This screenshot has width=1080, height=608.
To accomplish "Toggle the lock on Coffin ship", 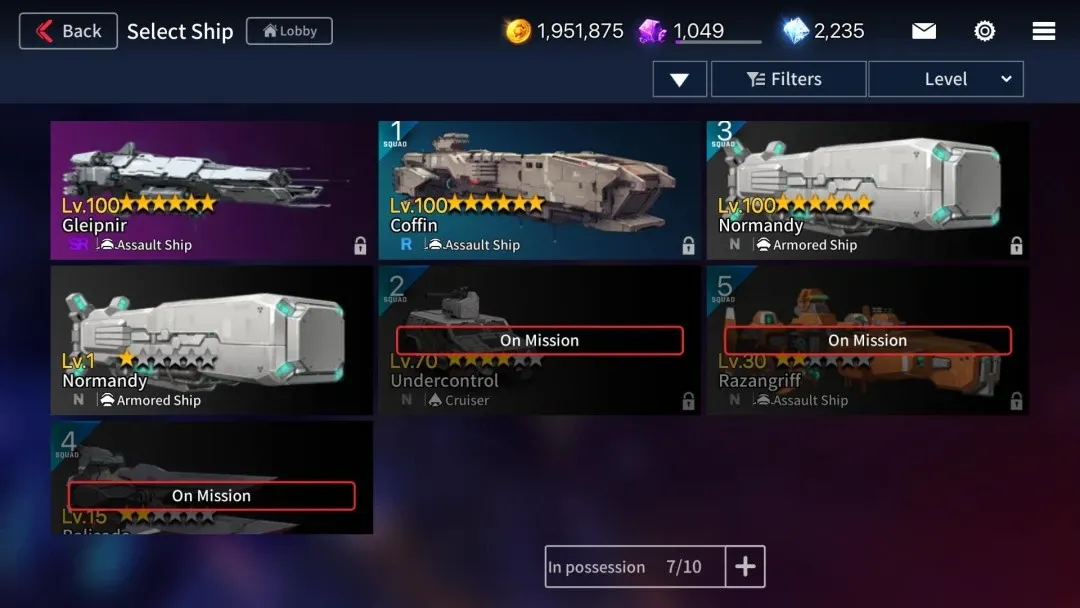I will click(x=688, y=245).
